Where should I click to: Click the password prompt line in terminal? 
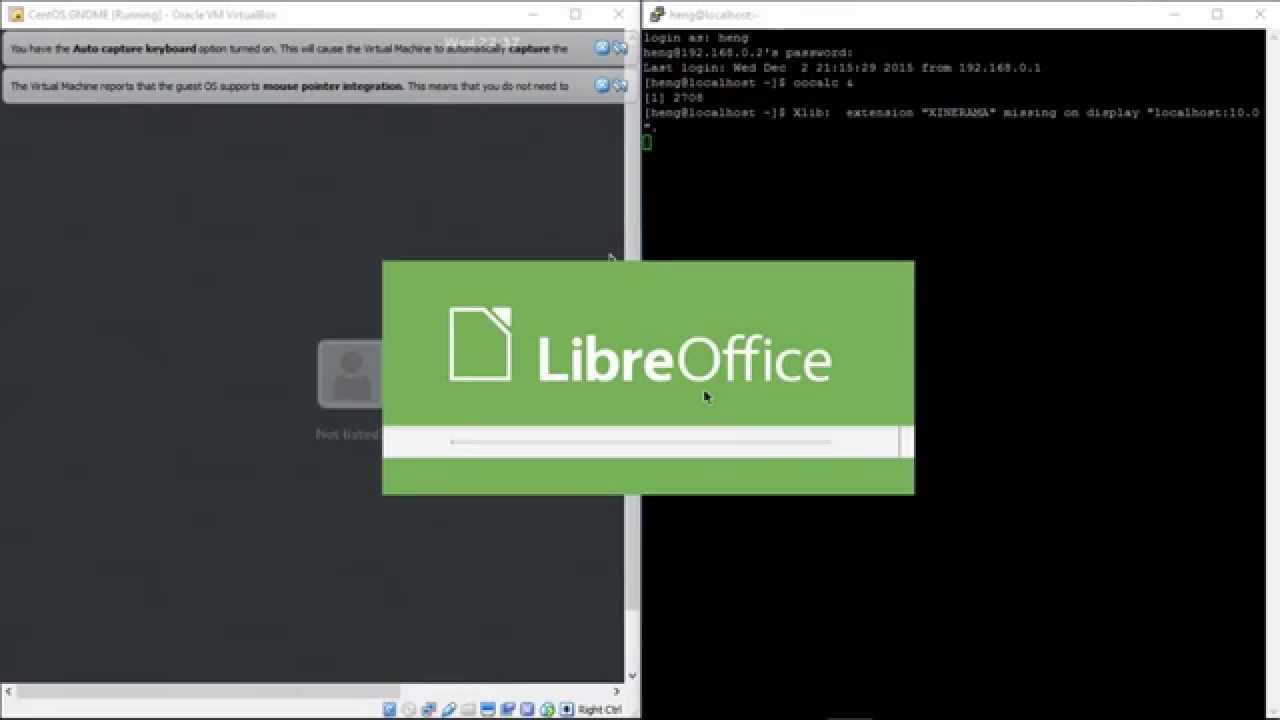click(x=749, y=53)
